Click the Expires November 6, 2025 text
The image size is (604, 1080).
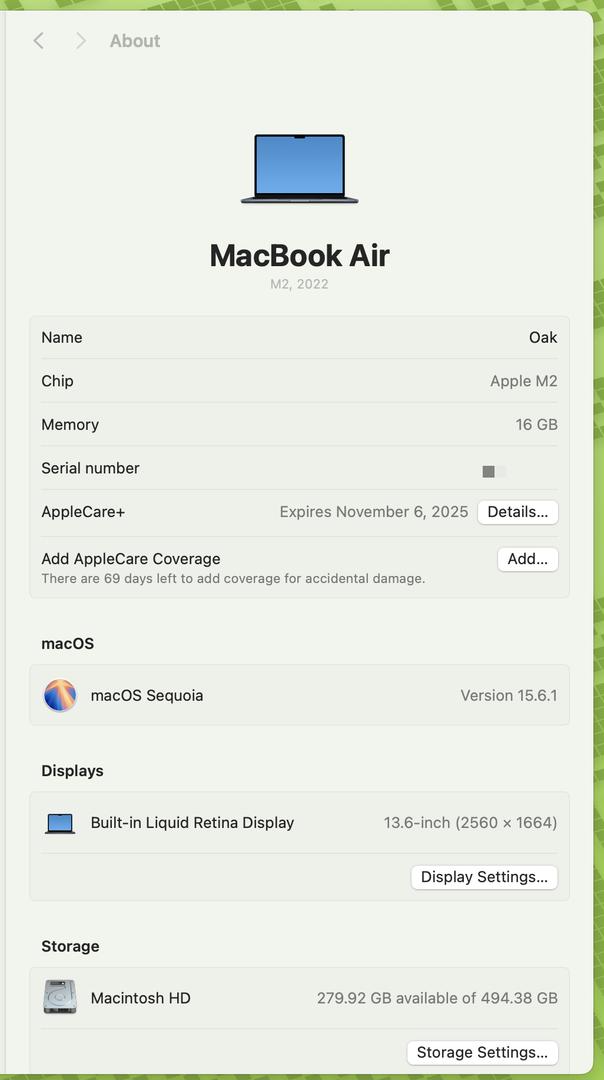click(374, 512)
